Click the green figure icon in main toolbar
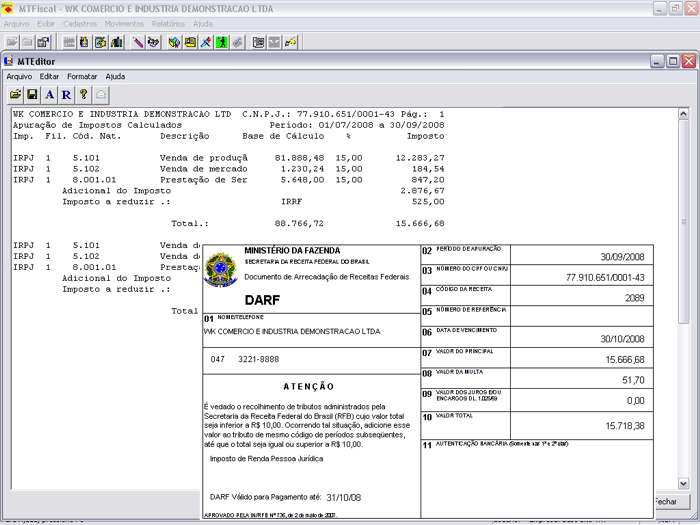This screenshot has width=700, height=525. pyautogui.click(x=222, y=42)
